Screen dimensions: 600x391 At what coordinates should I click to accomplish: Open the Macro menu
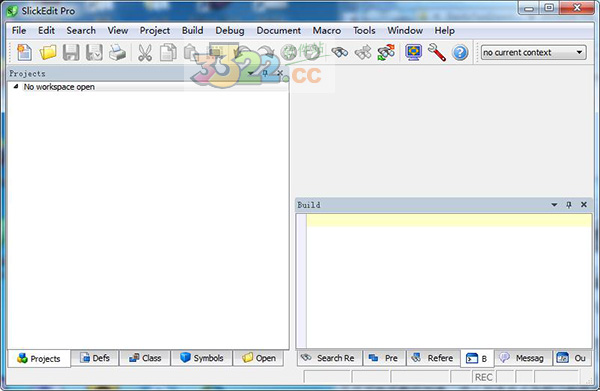[x=326, y=31]
